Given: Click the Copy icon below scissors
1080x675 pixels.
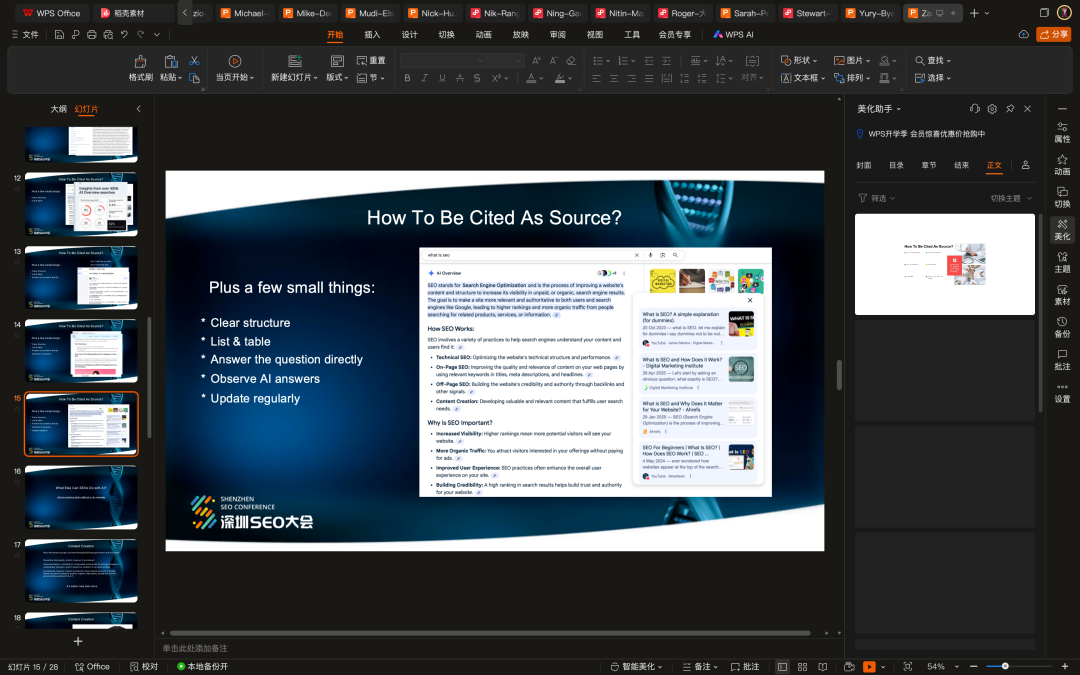Looking at the screenshot, I should pyautogui.click(x=194, y=78).
